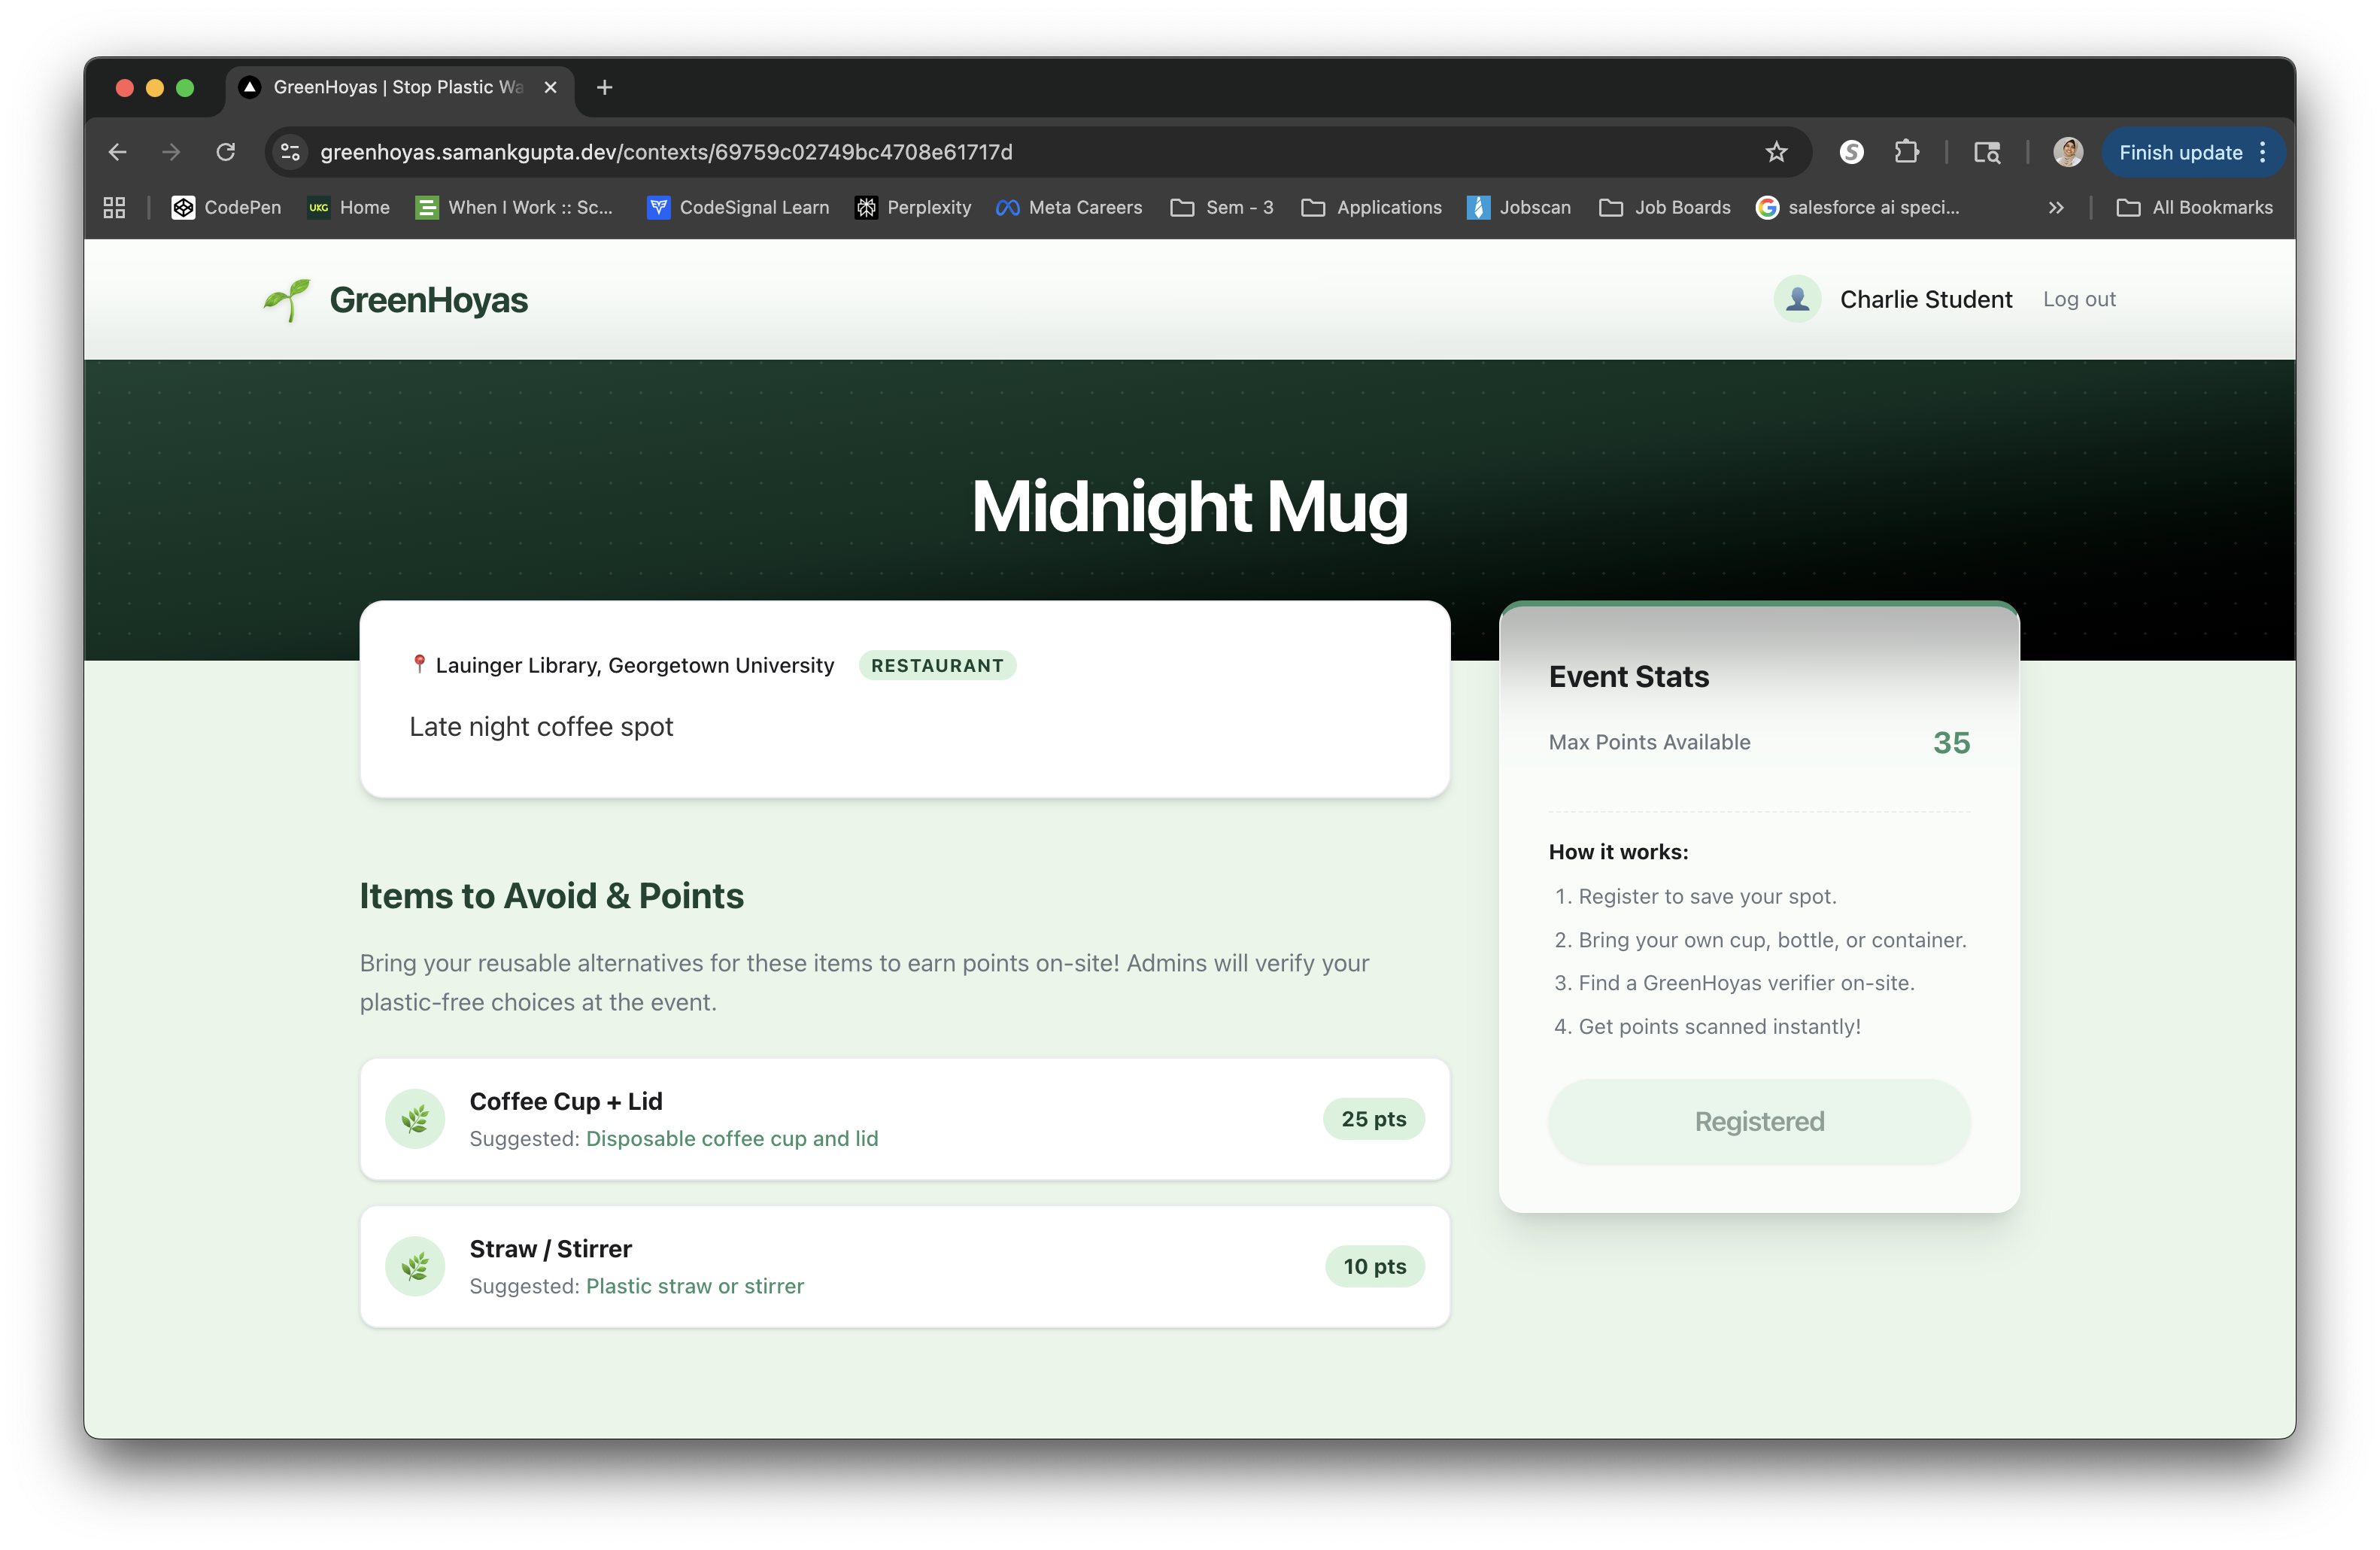Expand the hidden bookmarks overflow chevron

(2056, 207)
